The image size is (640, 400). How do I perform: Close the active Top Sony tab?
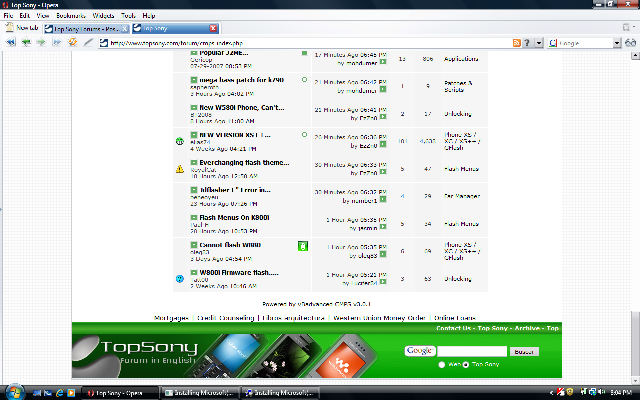pyautogui.click(x=213, y=28)
